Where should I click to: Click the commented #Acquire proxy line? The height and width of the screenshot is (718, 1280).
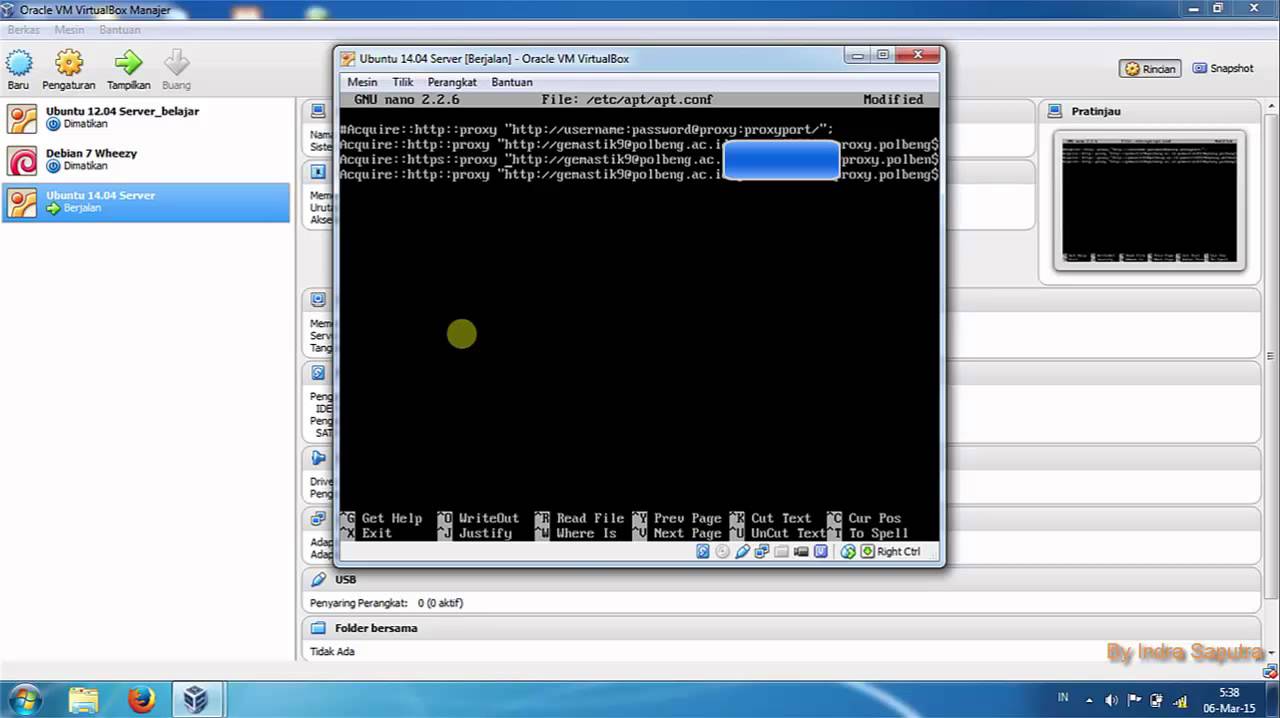tap(586, 130)
